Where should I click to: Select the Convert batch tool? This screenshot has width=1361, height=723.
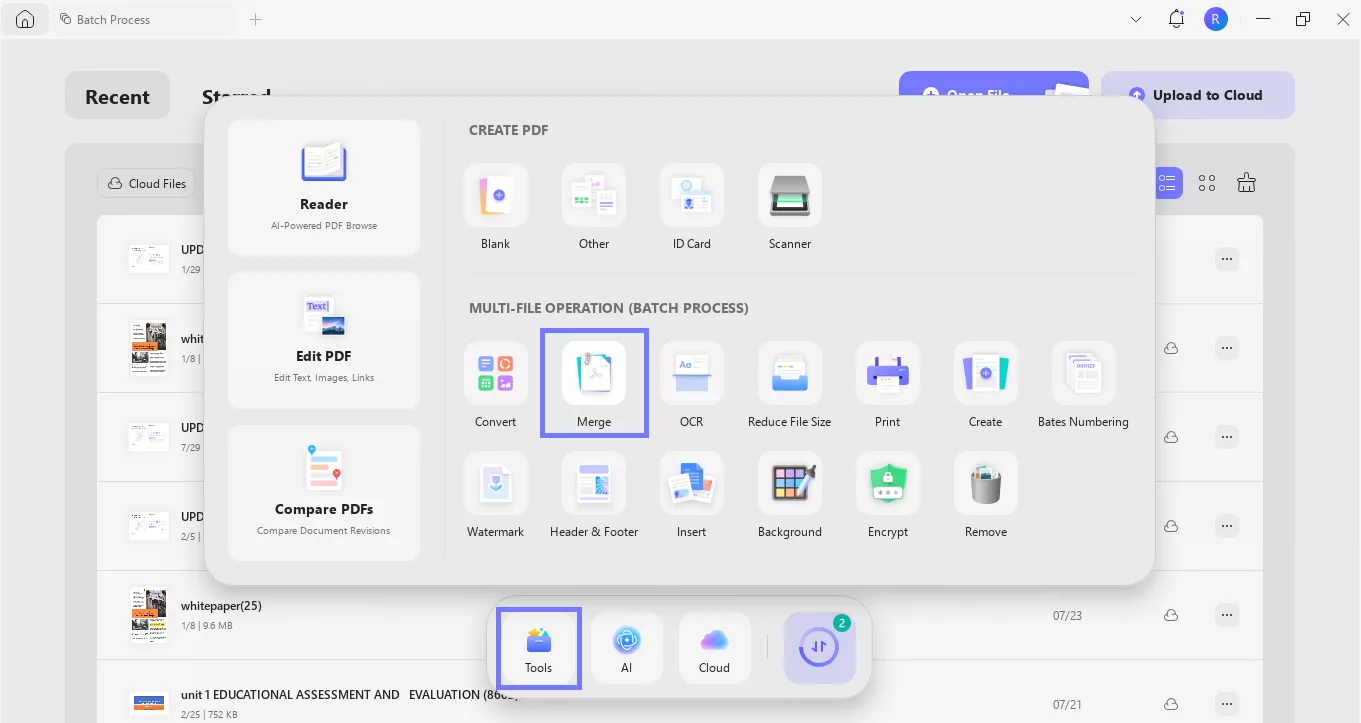pyautogui.click(x=495, y=381)
